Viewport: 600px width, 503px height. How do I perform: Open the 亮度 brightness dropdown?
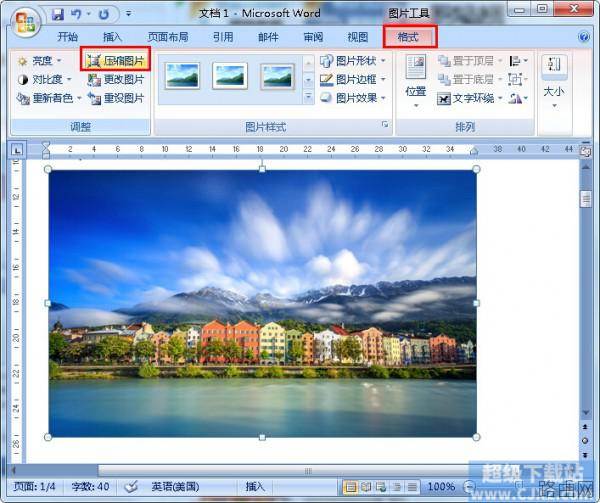(x=39, y=60)
